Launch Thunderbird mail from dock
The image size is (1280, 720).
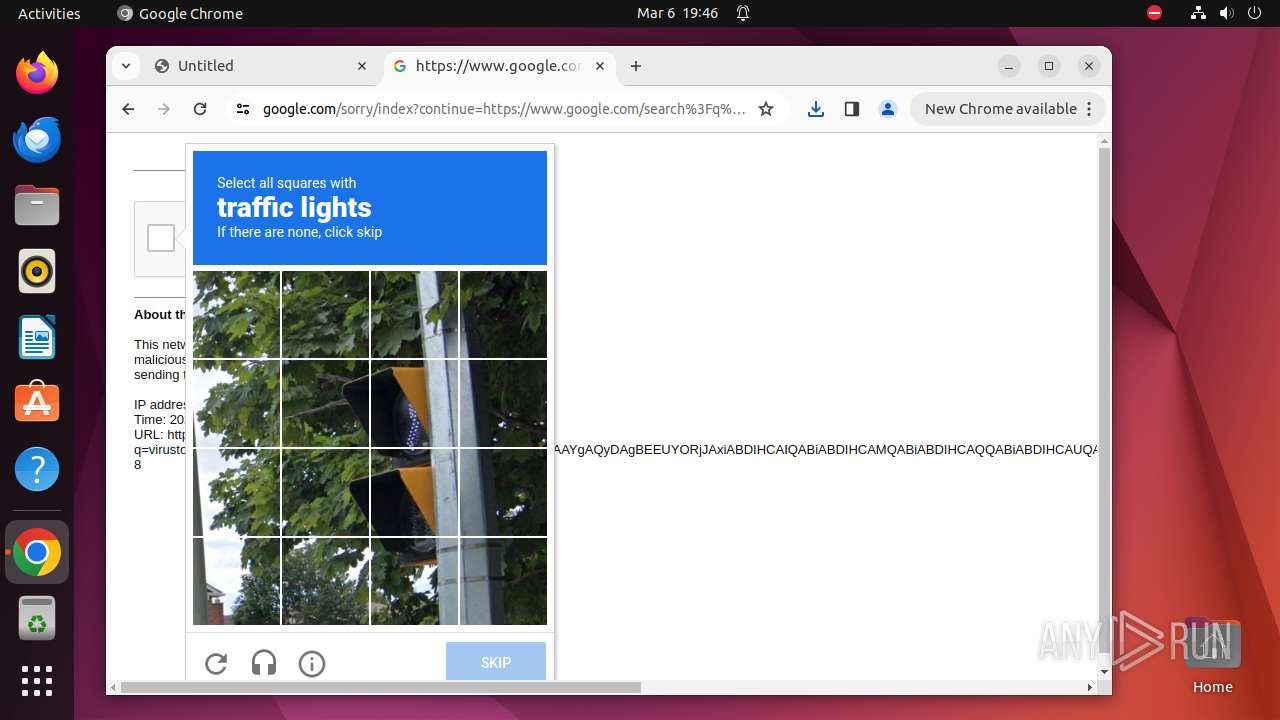click(x=37, y=139)
